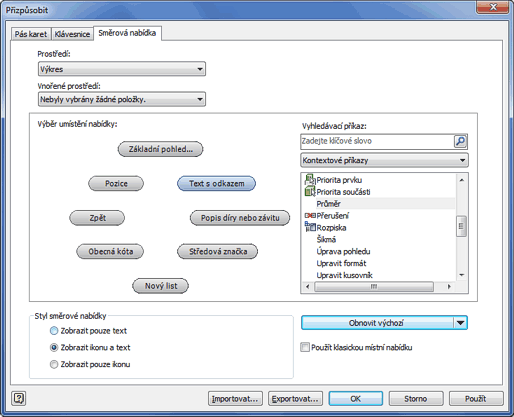Select Nový list menu position
Viewport: 514px width, 417px height.
pos(160,286)
